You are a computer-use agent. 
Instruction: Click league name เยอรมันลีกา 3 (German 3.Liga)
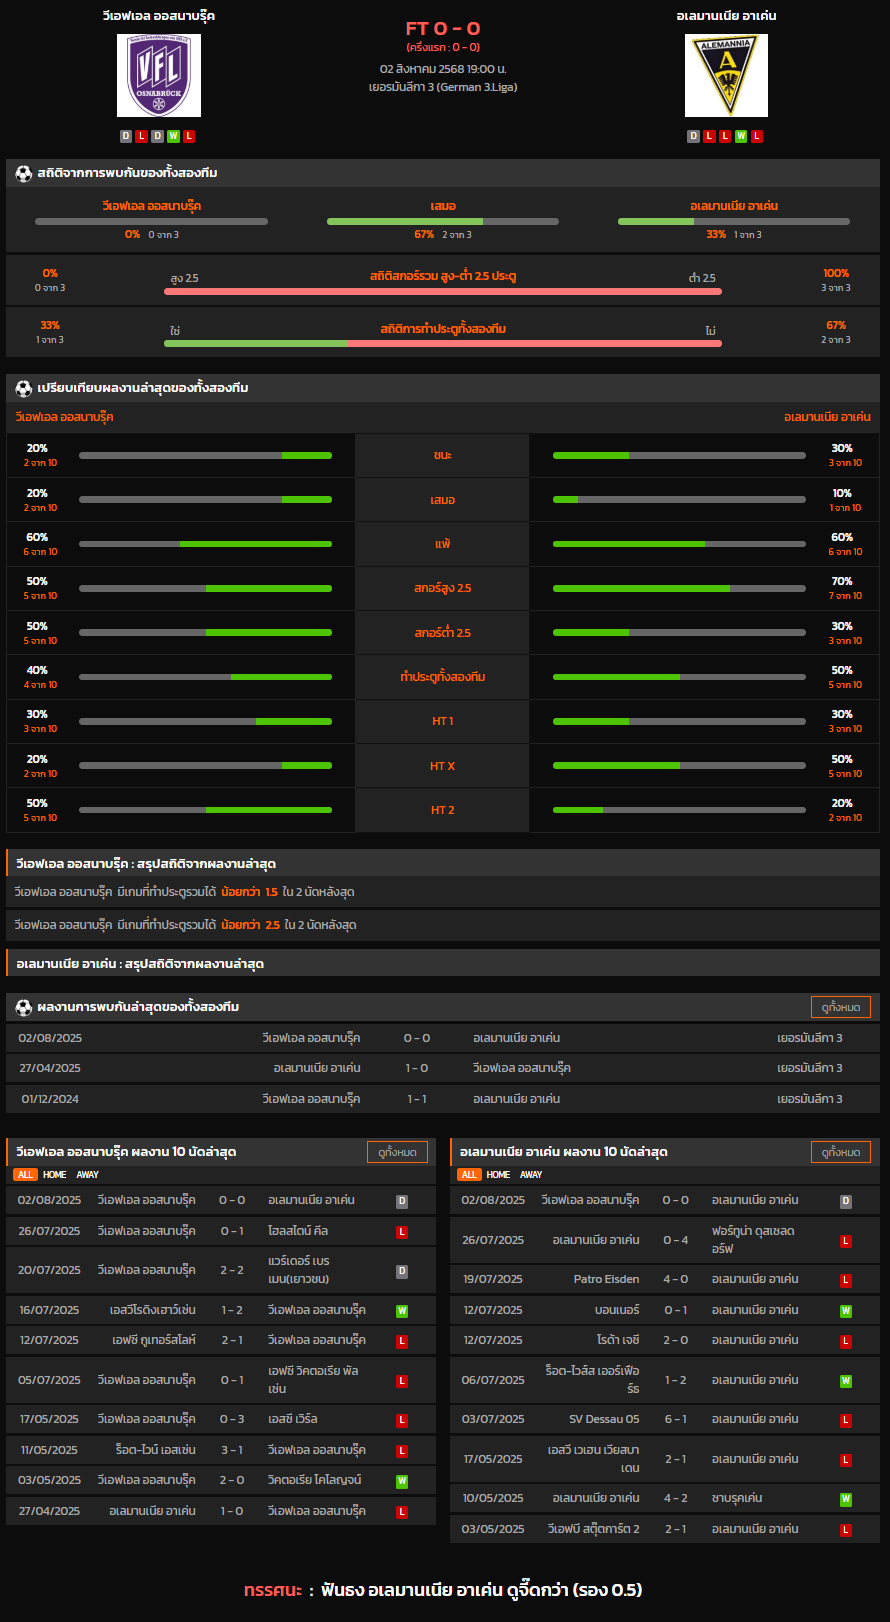click(443, 87)
